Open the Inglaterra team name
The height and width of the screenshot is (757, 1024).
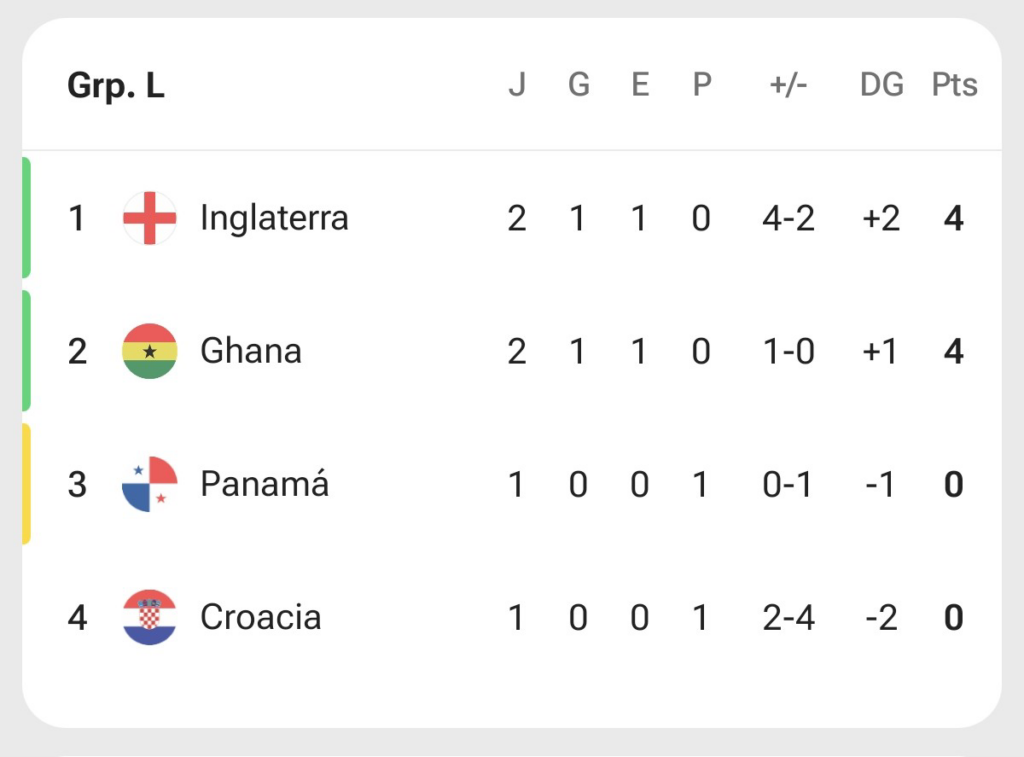point(274,218)
